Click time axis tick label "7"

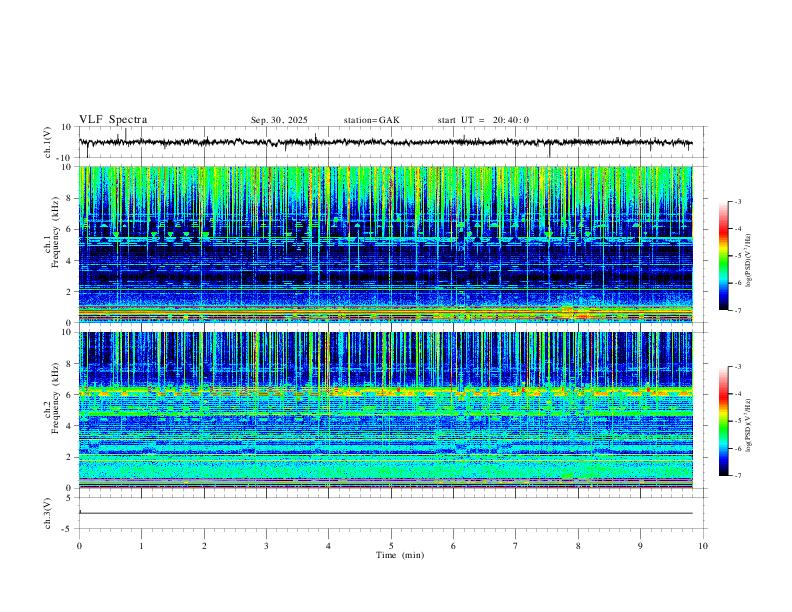point(516,546)
